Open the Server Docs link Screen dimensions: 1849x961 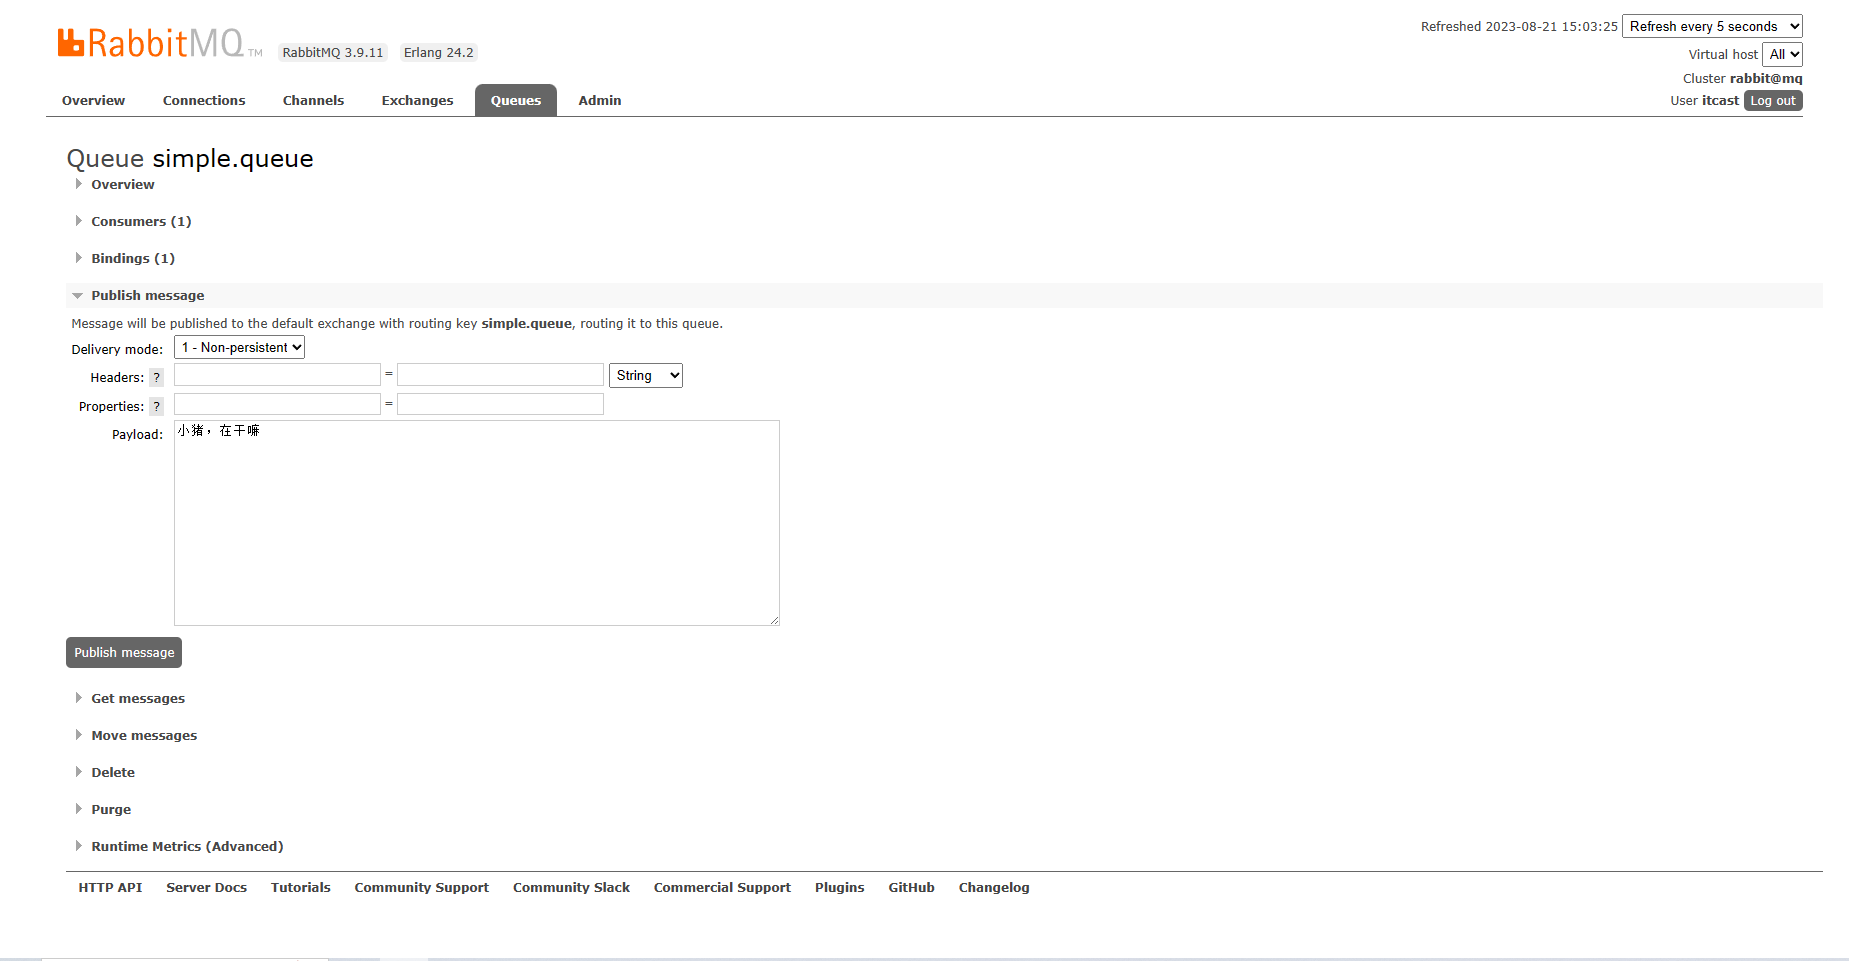[x=206, y=887]
